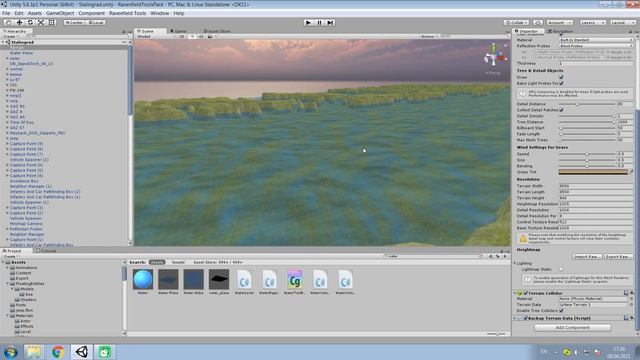This screenshot has height=360, width=640.
Task: Toggle Collect Detail Patches checkbox
Action: [561, 110]
